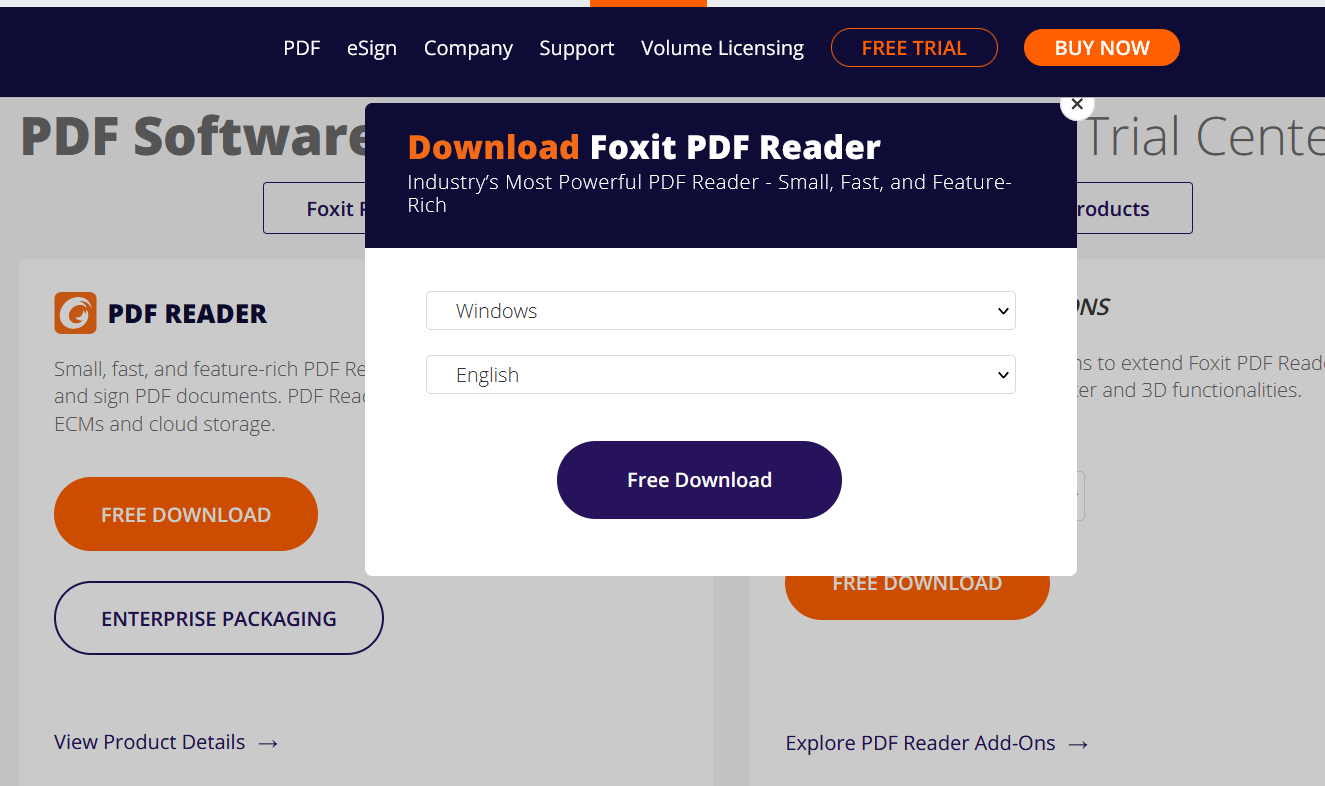
Task: Open Explore PDF Reader Add-Ons link
Action: [937, 743]
